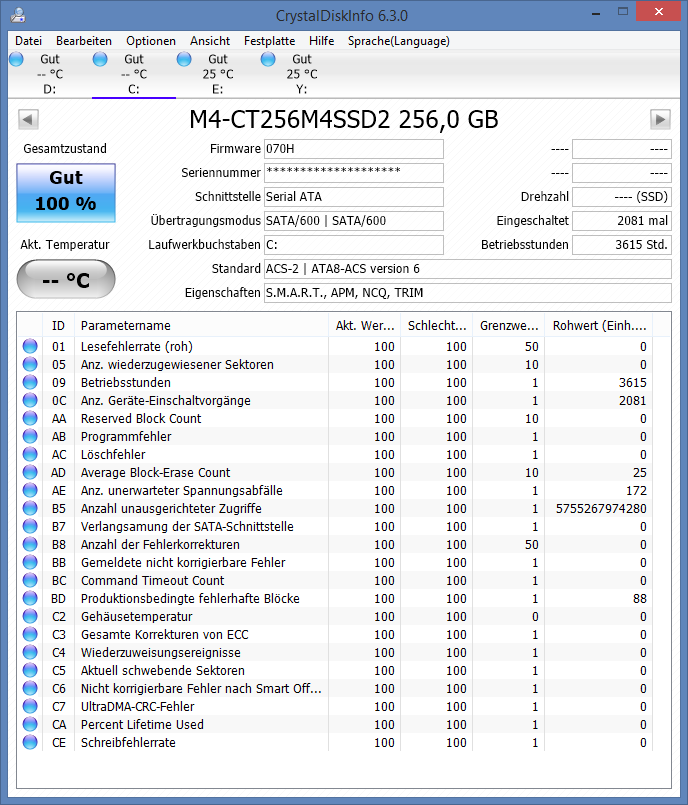Sort by the Parametername column header
The width and height of the screenshot is (688, 805).
(201, 325)
